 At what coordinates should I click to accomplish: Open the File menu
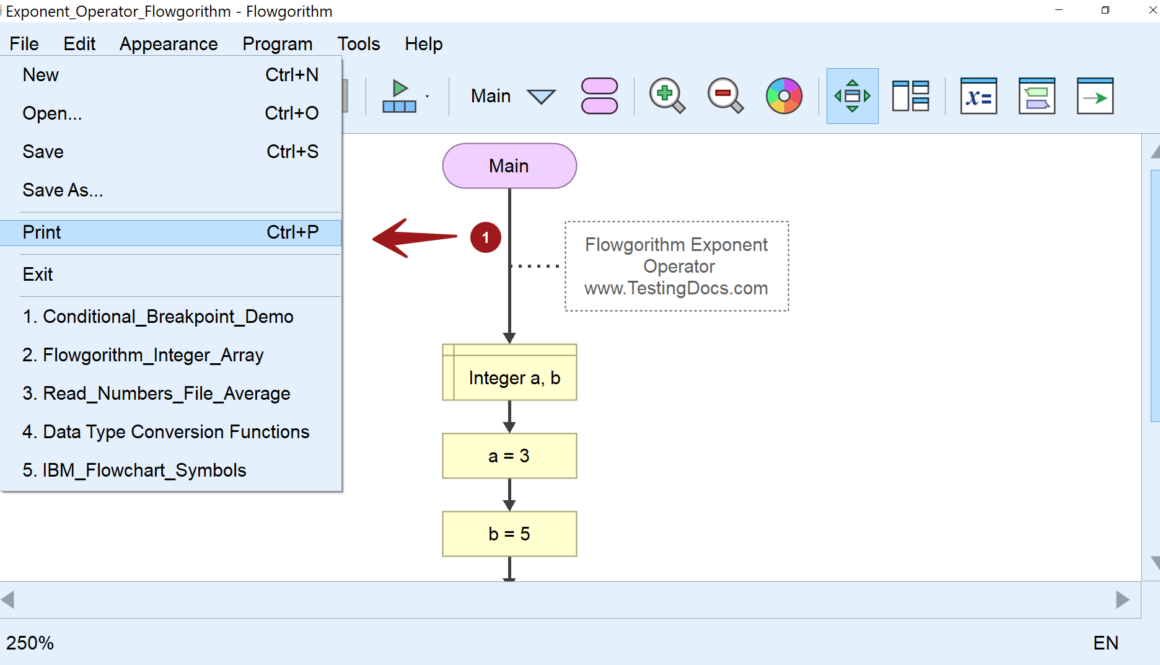(24, 44)
